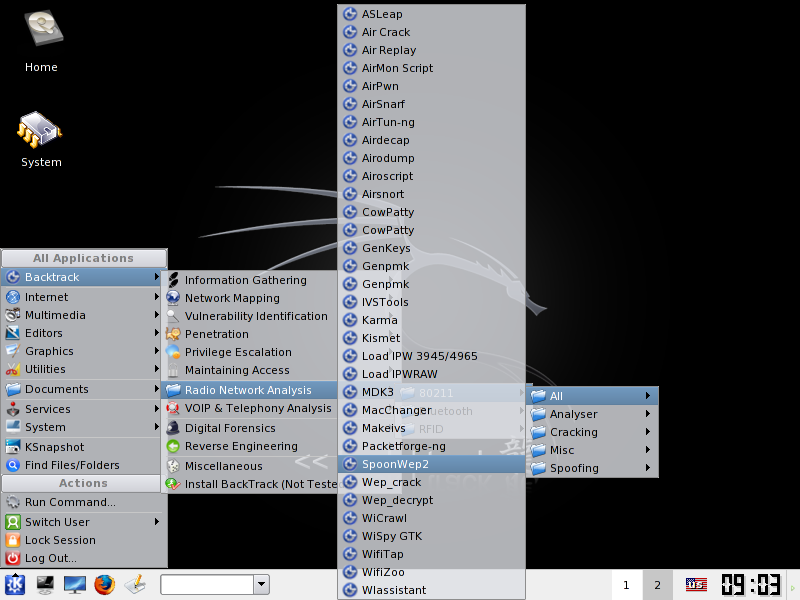
Task: Switch to virtual desktop 1
Action: [626, 585]
